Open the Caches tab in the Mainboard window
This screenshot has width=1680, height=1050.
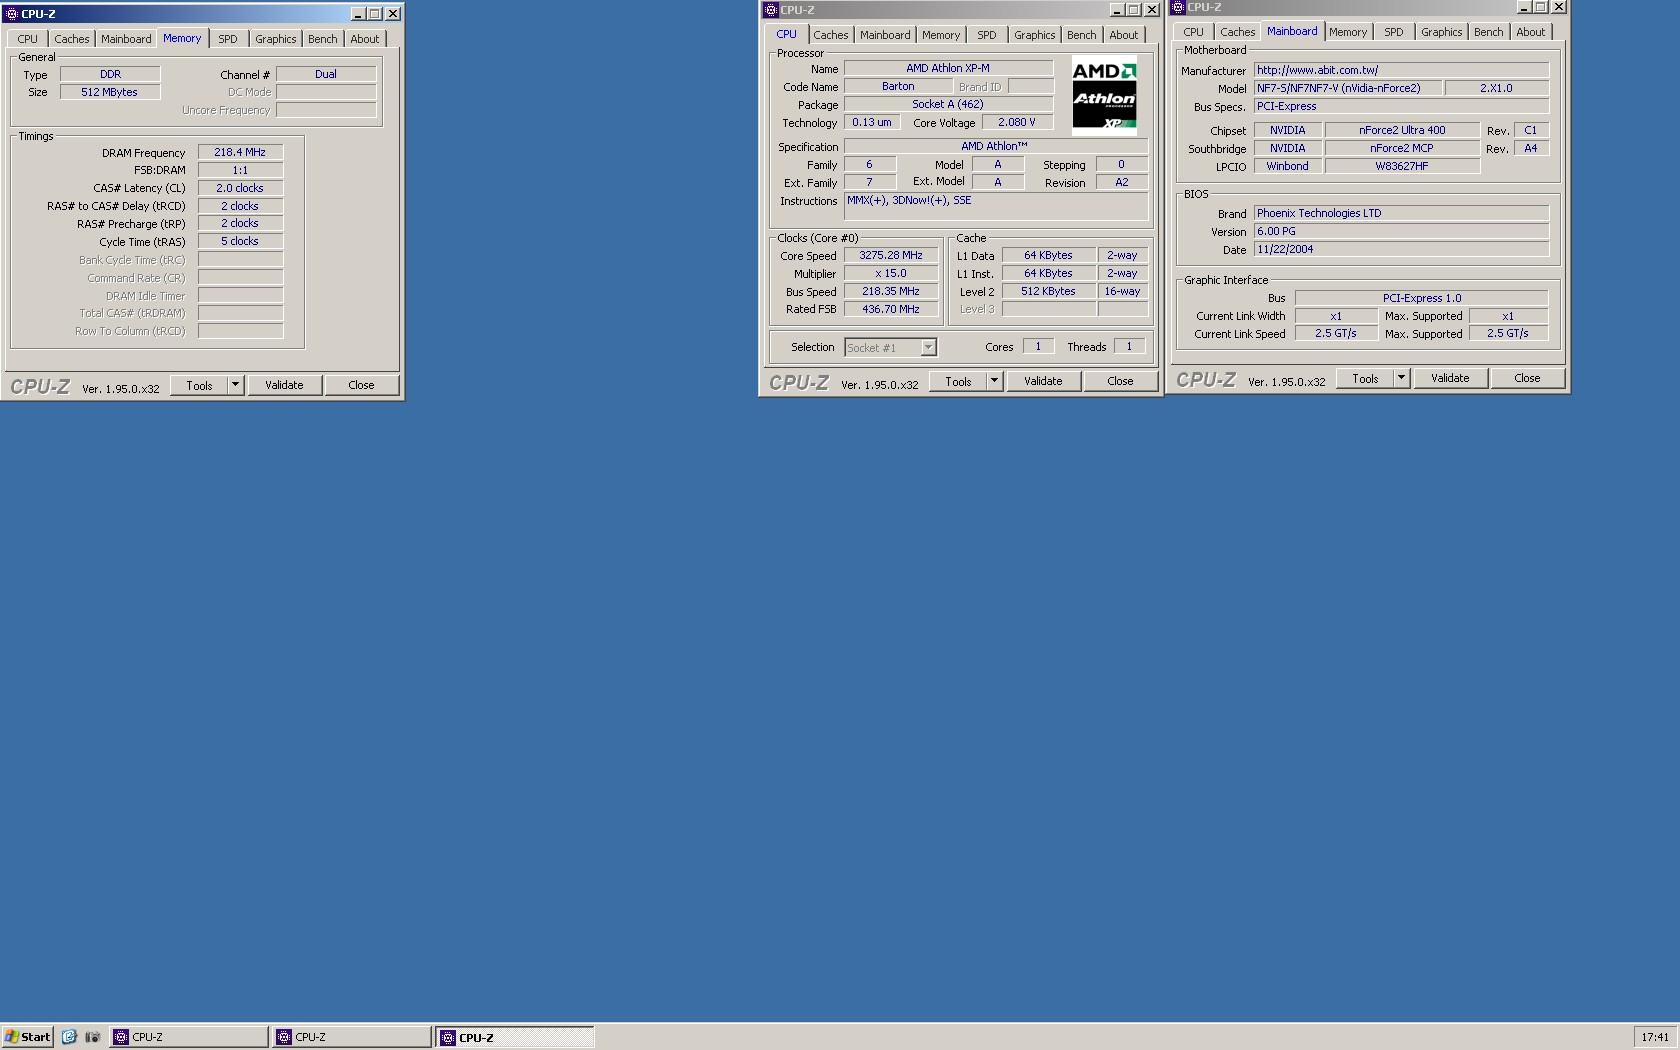(x=1238, y=32)
